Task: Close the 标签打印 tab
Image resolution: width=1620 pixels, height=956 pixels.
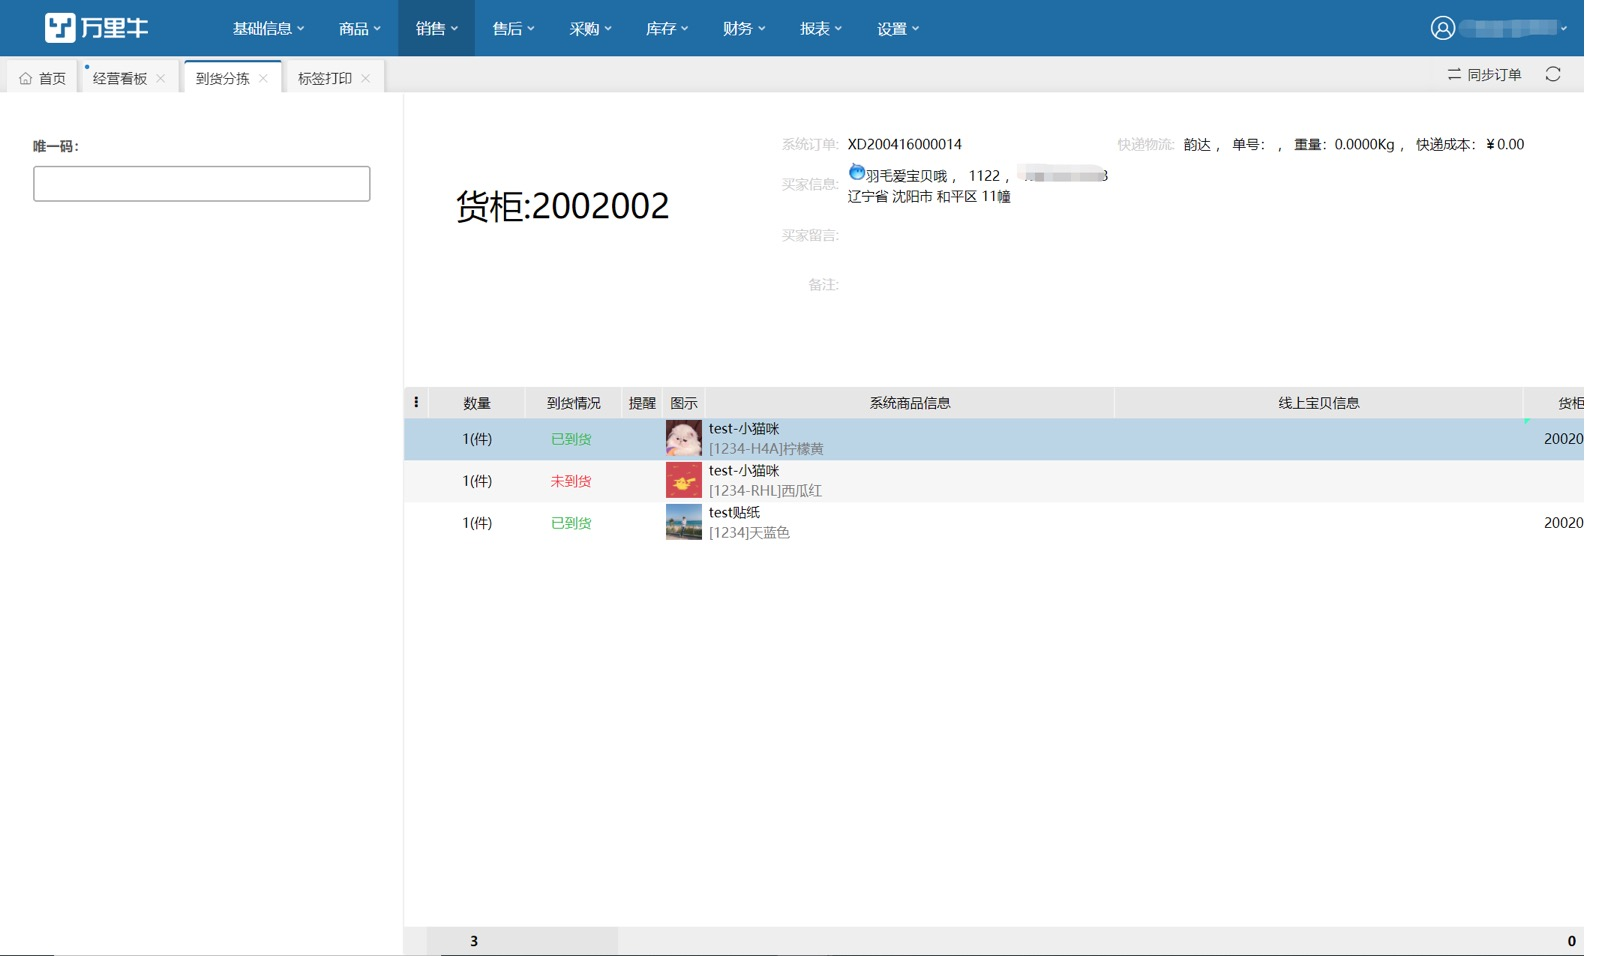Action: [x=366, y=78]
